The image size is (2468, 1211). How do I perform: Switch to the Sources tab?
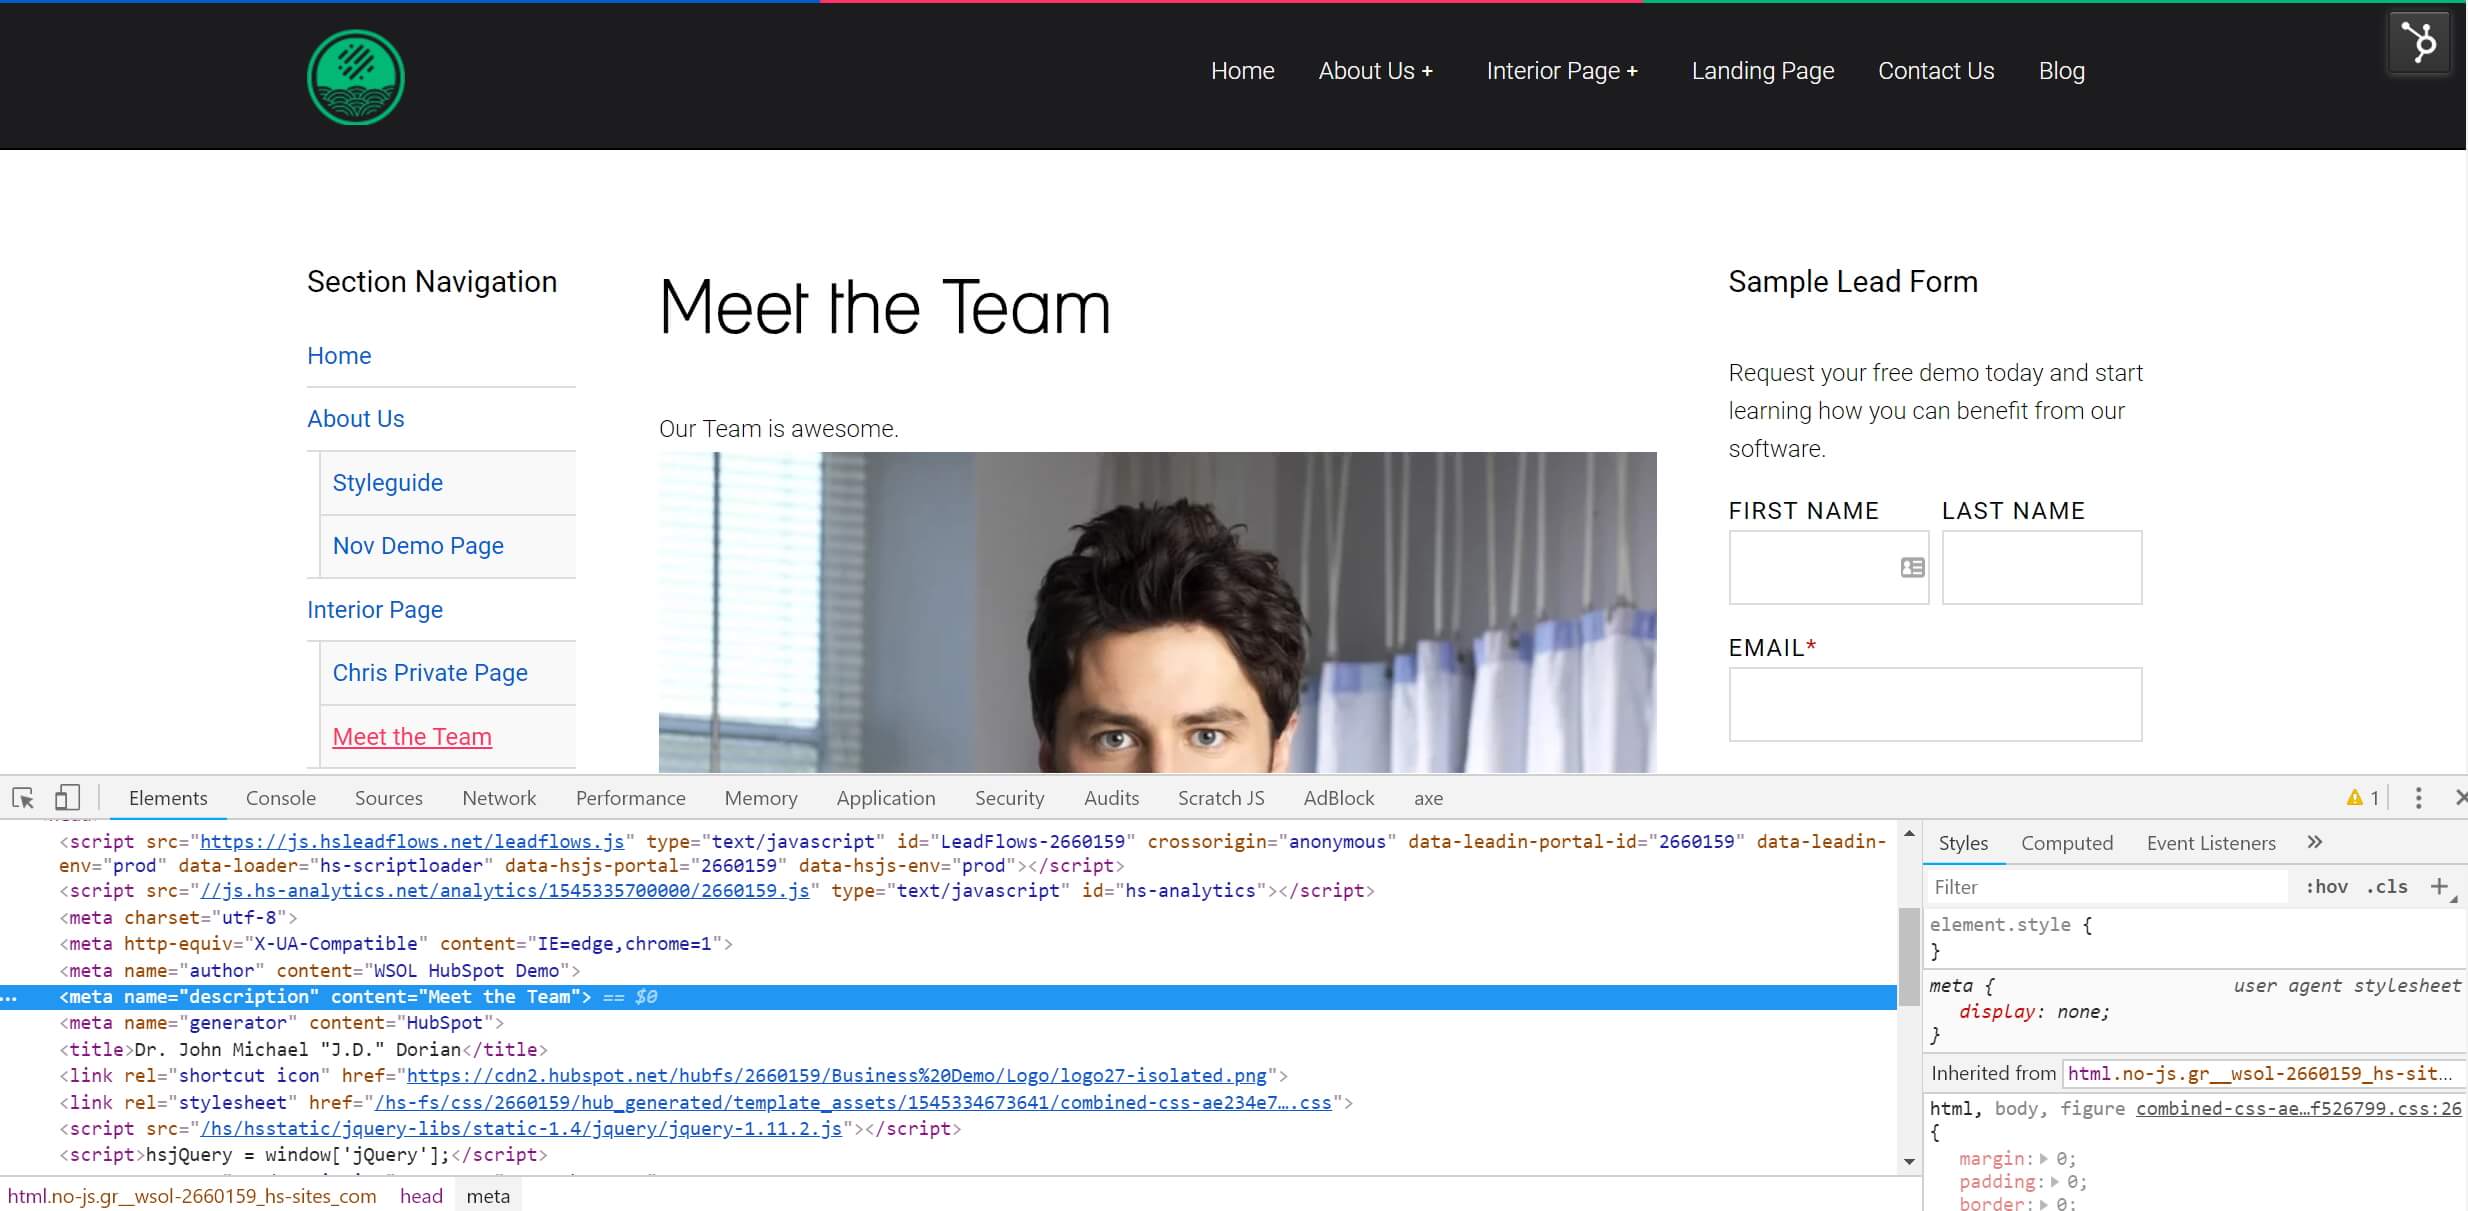389,798
